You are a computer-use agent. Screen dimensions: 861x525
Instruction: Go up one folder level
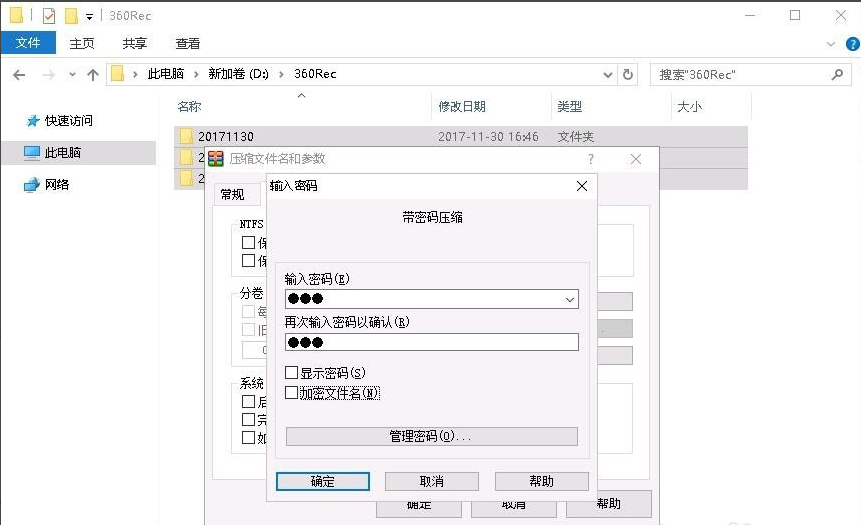(93, 75)
